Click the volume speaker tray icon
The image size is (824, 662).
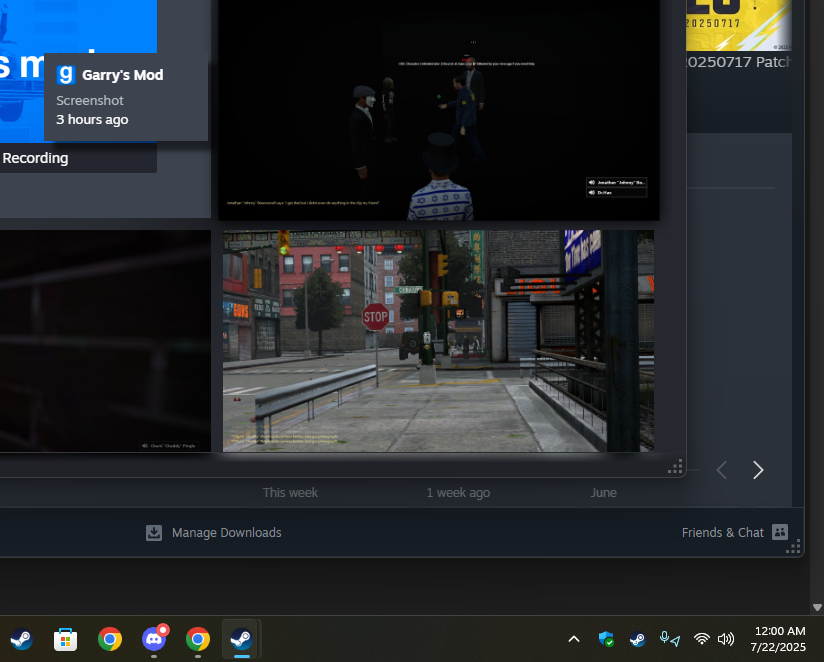[726, 639]
